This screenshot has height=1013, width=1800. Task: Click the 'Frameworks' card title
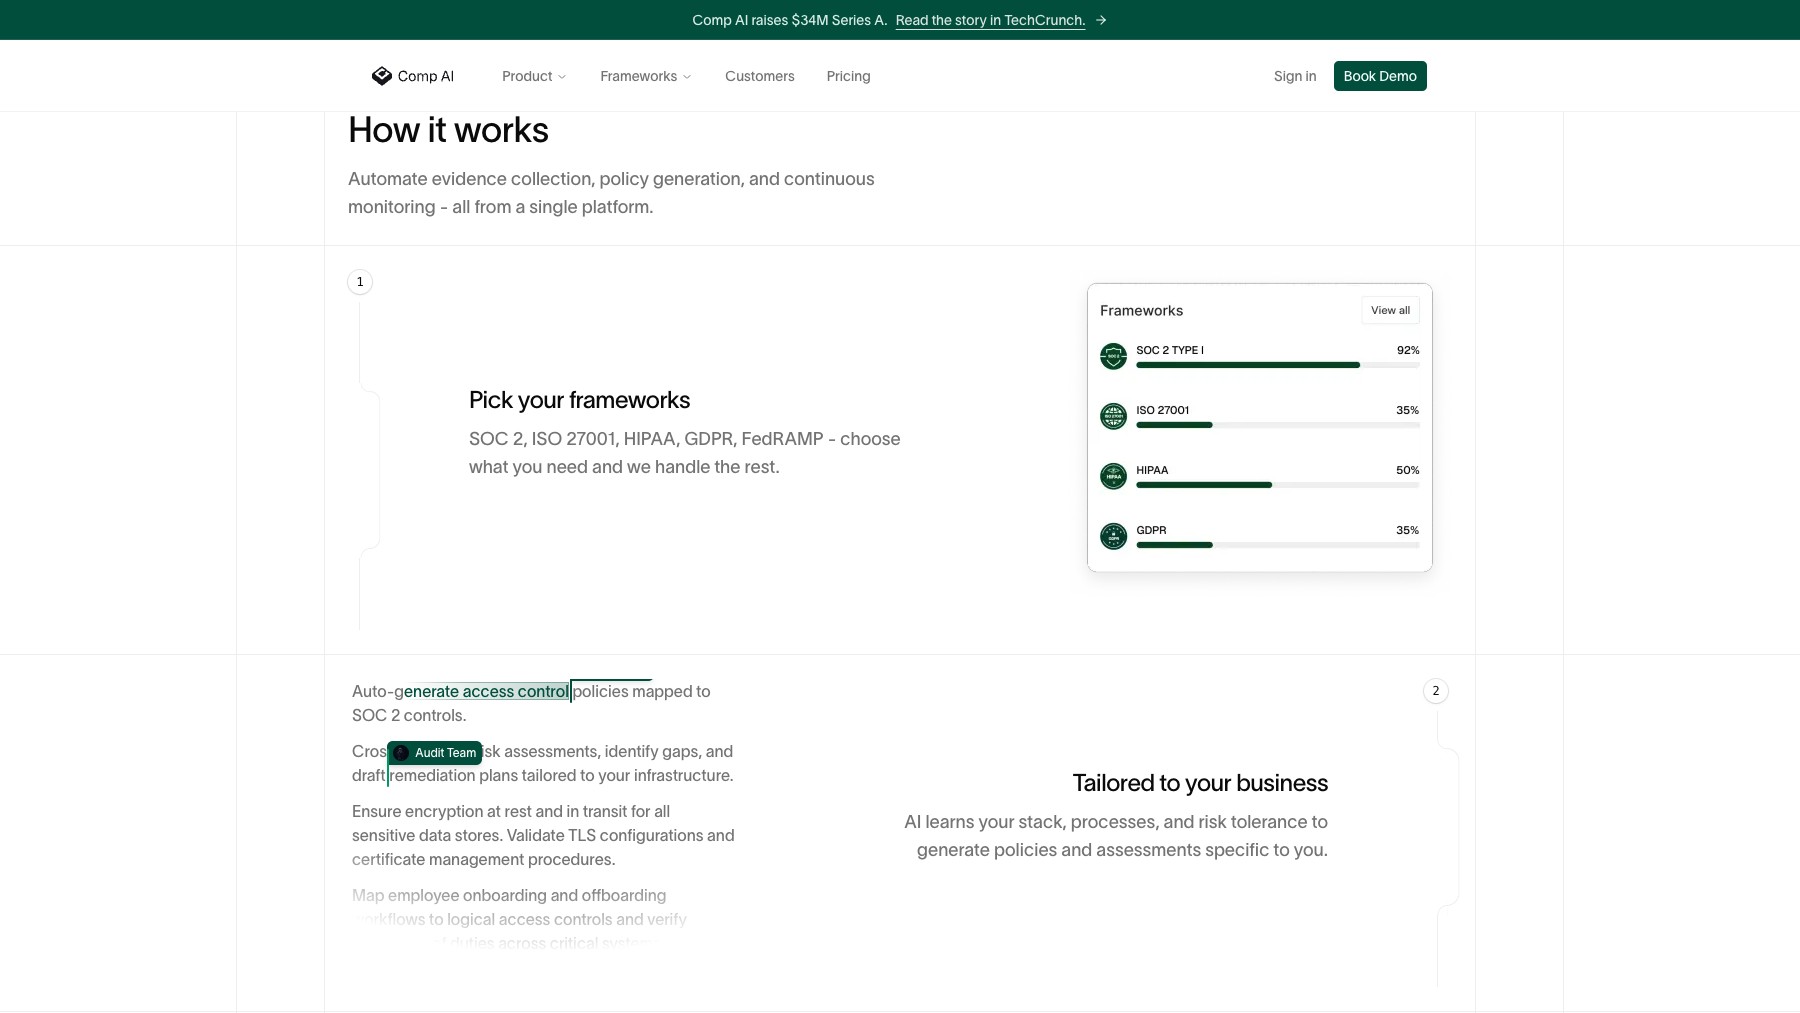(1141, 310)
